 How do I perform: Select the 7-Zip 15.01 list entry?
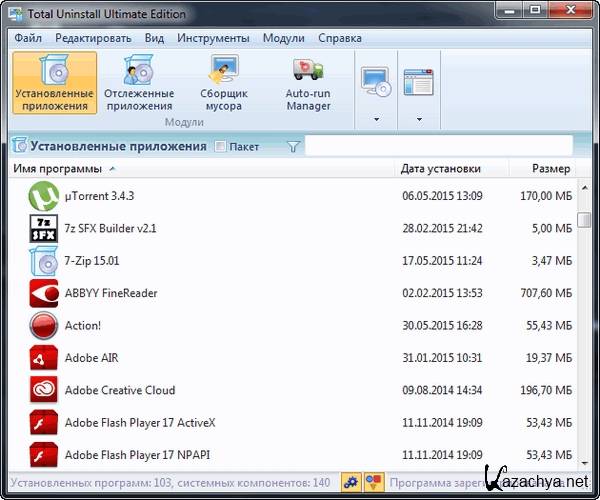pyautogui.click(x=92, y=261)
